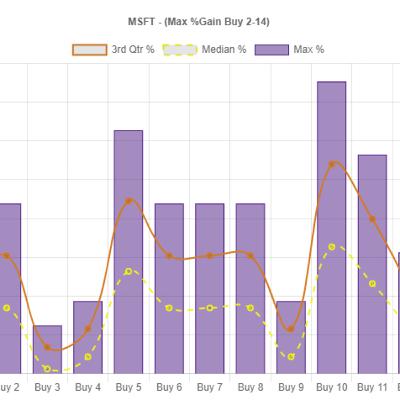
Task: Click the '3rd Qtr %' legend label
Action: [x=133, y=50]
